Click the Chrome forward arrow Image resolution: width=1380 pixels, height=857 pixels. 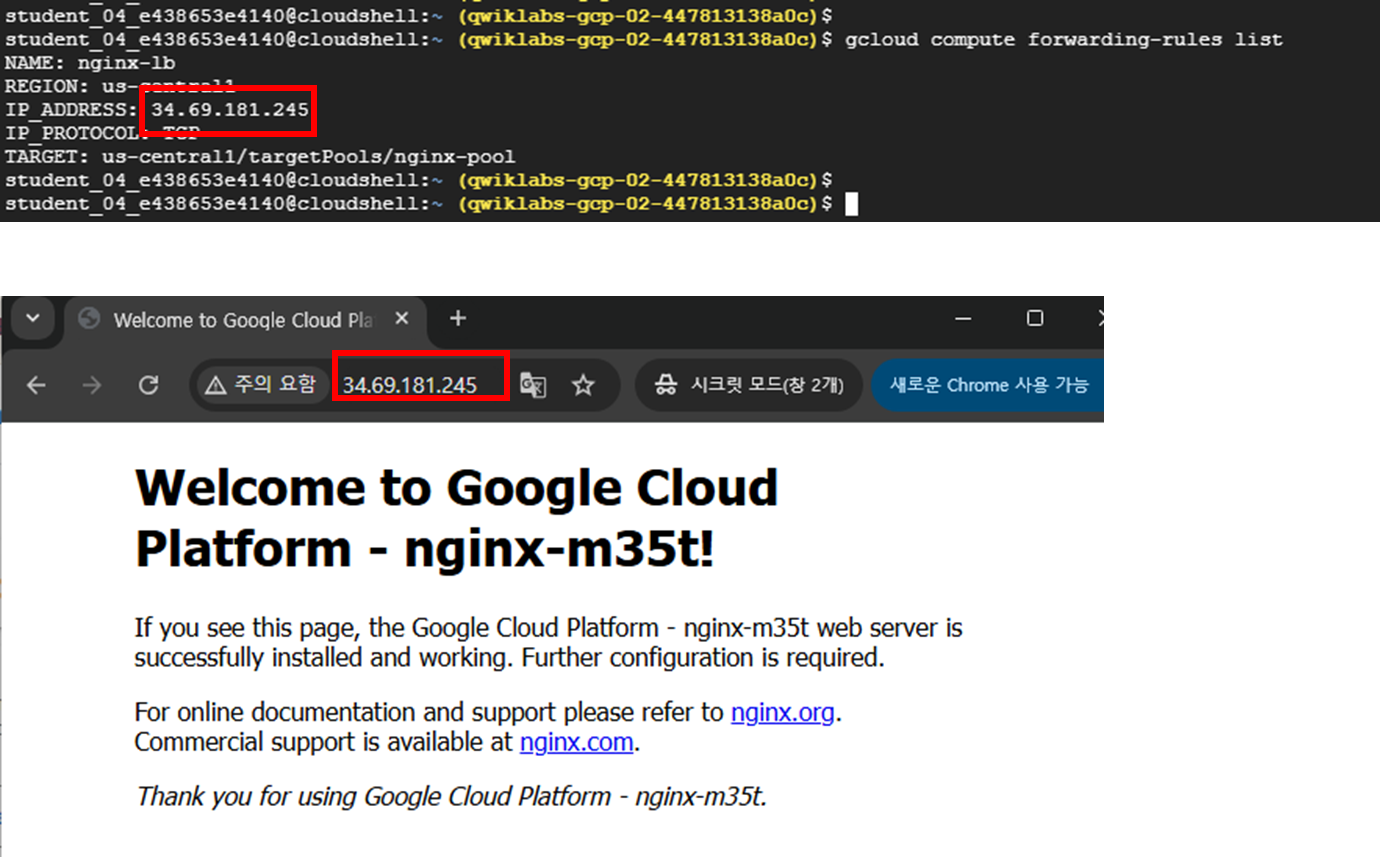92,385
